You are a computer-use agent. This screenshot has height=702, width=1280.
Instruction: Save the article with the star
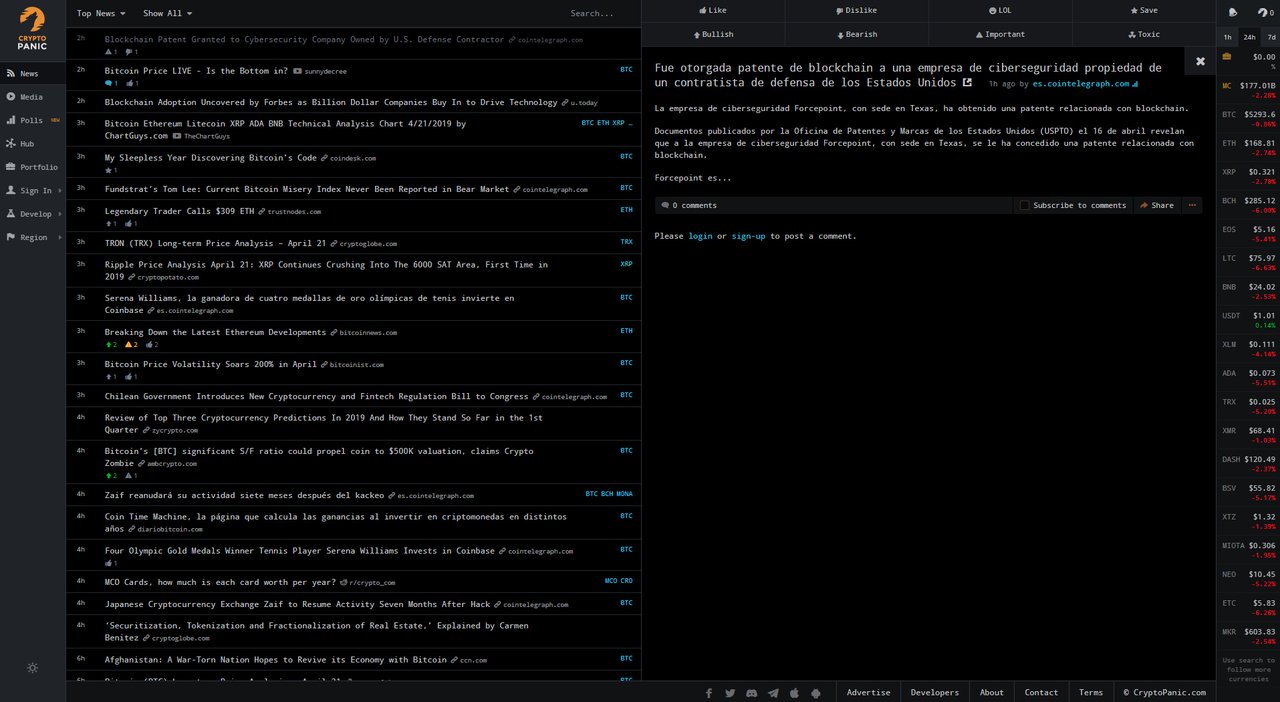[1144, 10]
